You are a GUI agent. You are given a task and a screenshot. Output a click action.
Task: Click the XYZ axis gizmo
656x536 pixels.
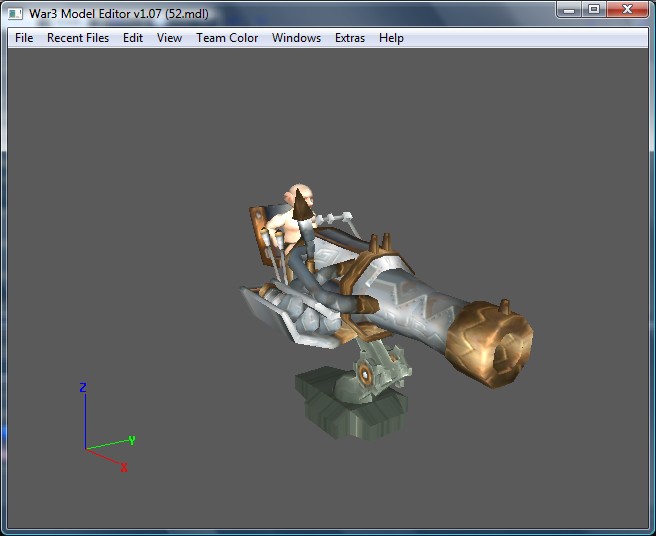[x=108, y=428]
